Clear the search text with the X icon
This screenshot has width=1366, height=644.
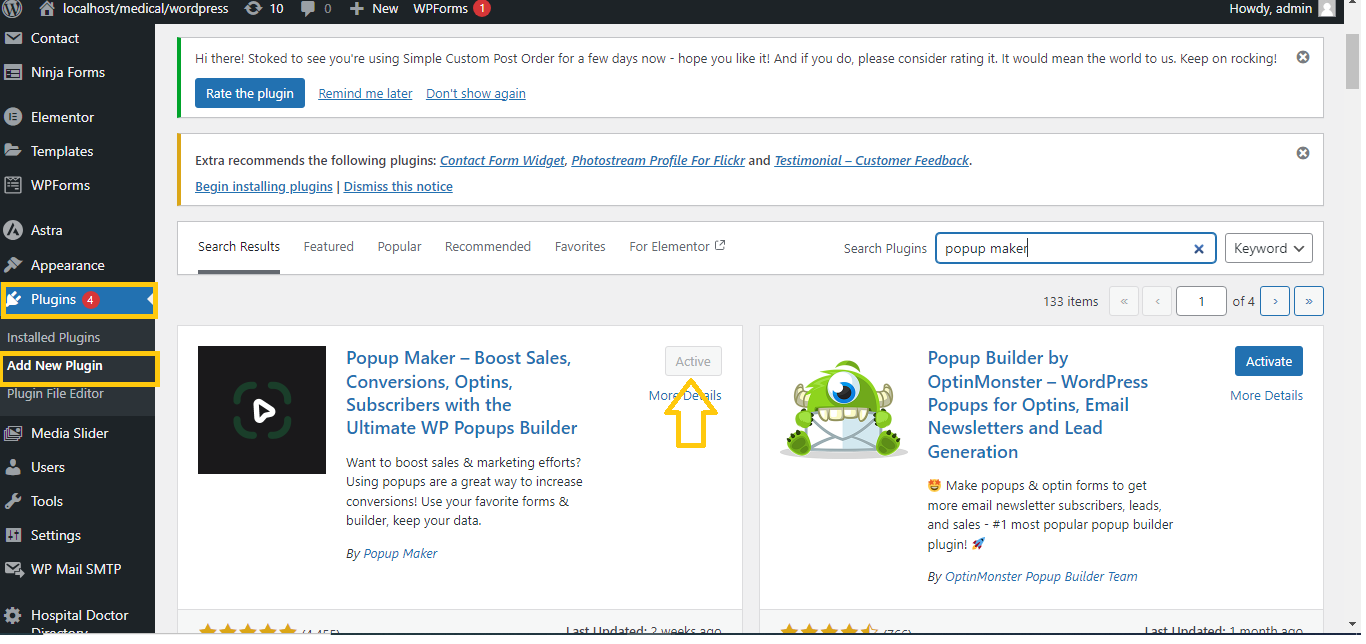point(1199,249)
